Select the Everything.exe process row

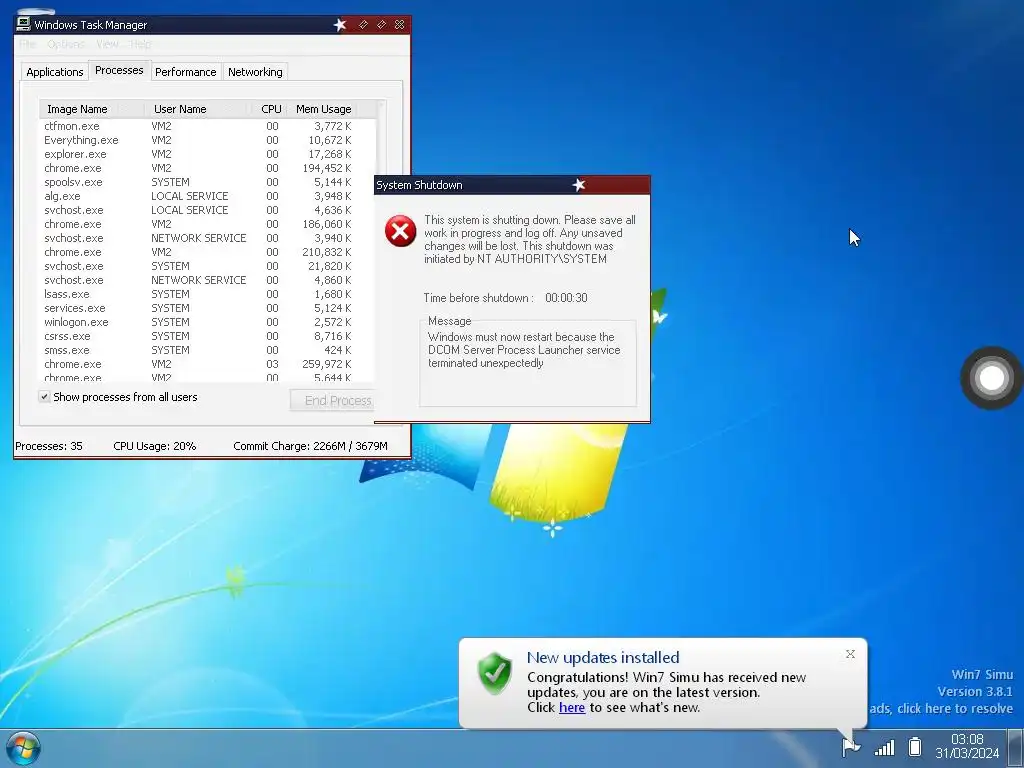tap(207, 140)
